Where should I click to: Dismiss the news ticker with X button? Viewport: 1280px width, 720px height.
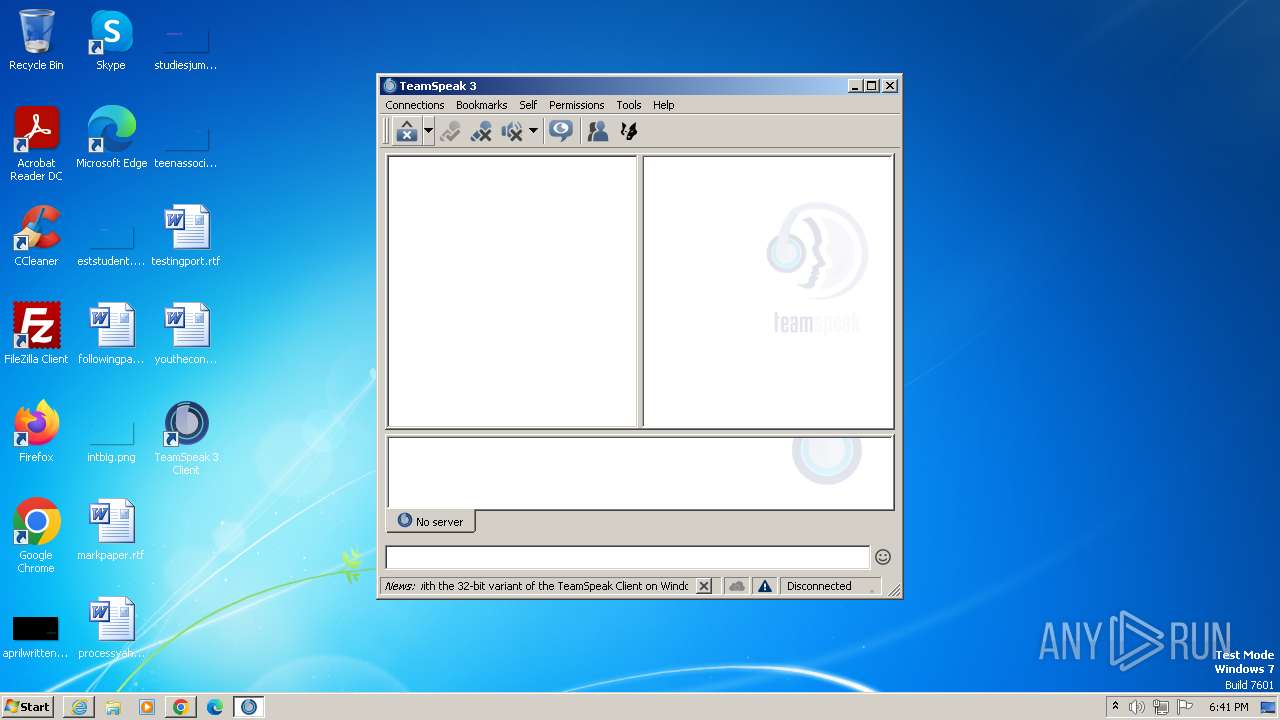tap(704, 586)
